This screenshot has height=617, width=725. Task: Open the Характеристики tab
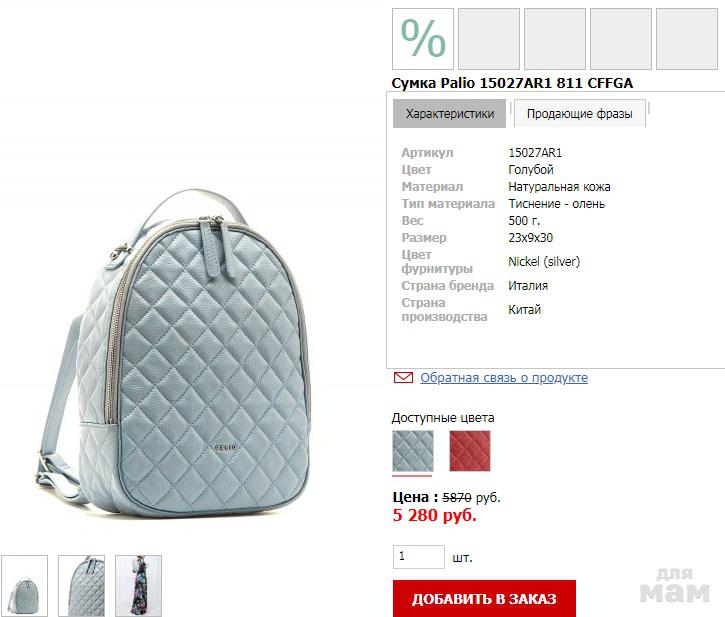pyautogui.click(x=449, y=113)
